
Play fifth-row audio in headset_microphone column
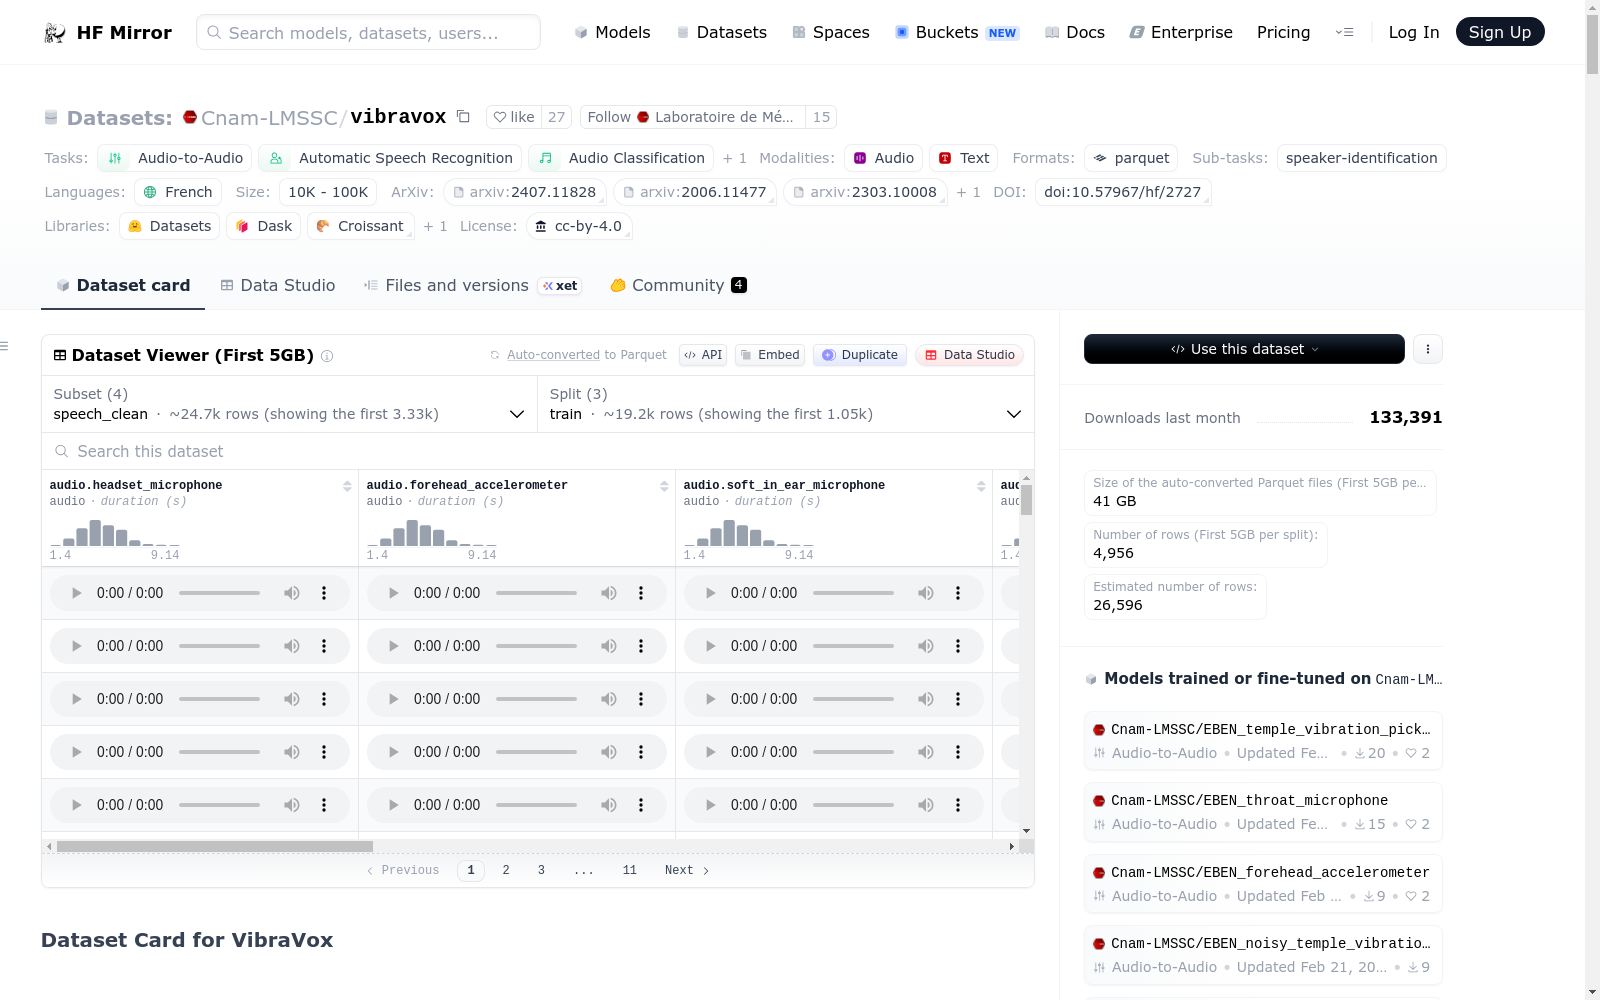pyautogui.click(x=76, y=805)
